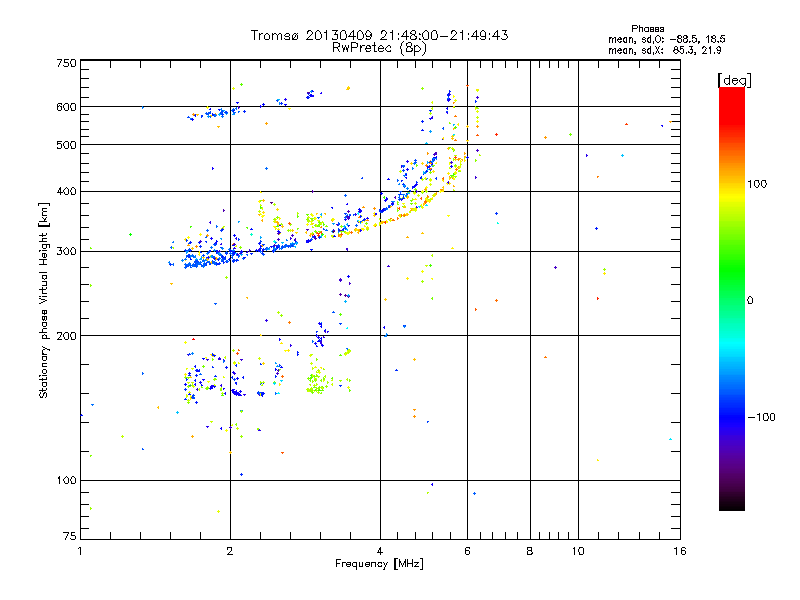Click the '16' x-axis tick label

(680, 551)
